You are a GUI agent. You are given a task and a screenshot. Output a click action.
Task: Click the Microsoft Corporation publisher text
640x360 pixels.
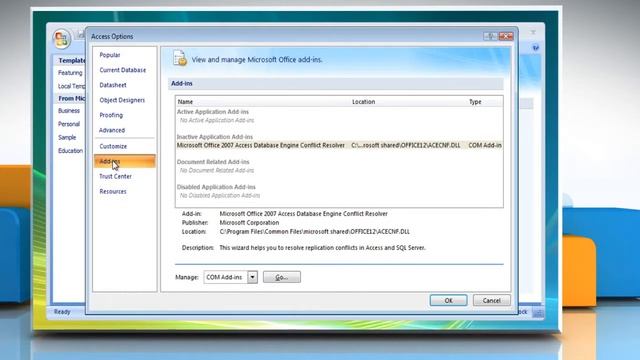pos(249,223)
